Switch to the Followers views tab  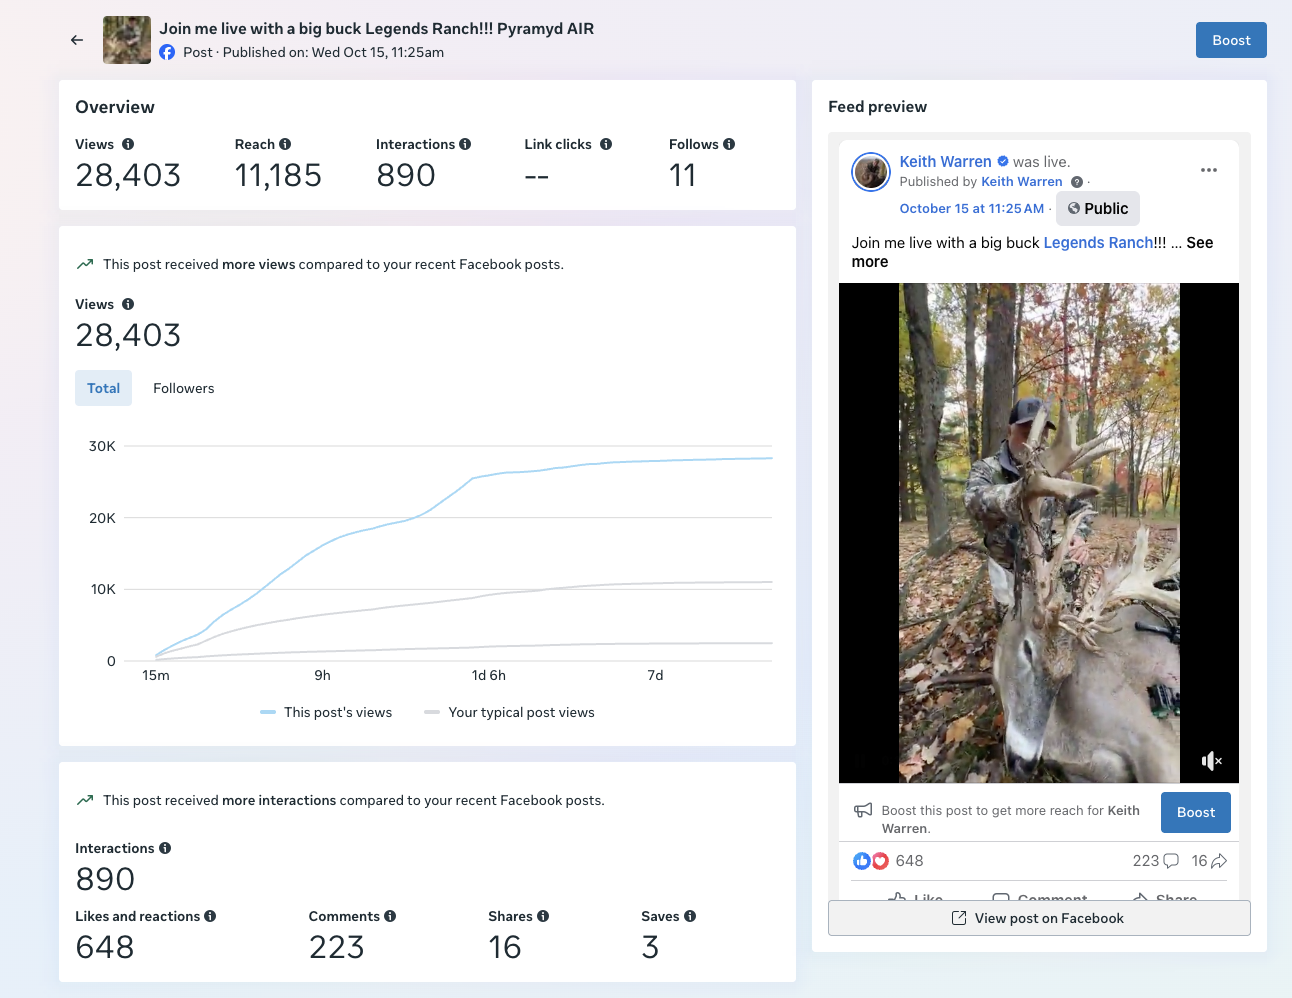pyautogui.click(x=184, y=388)
